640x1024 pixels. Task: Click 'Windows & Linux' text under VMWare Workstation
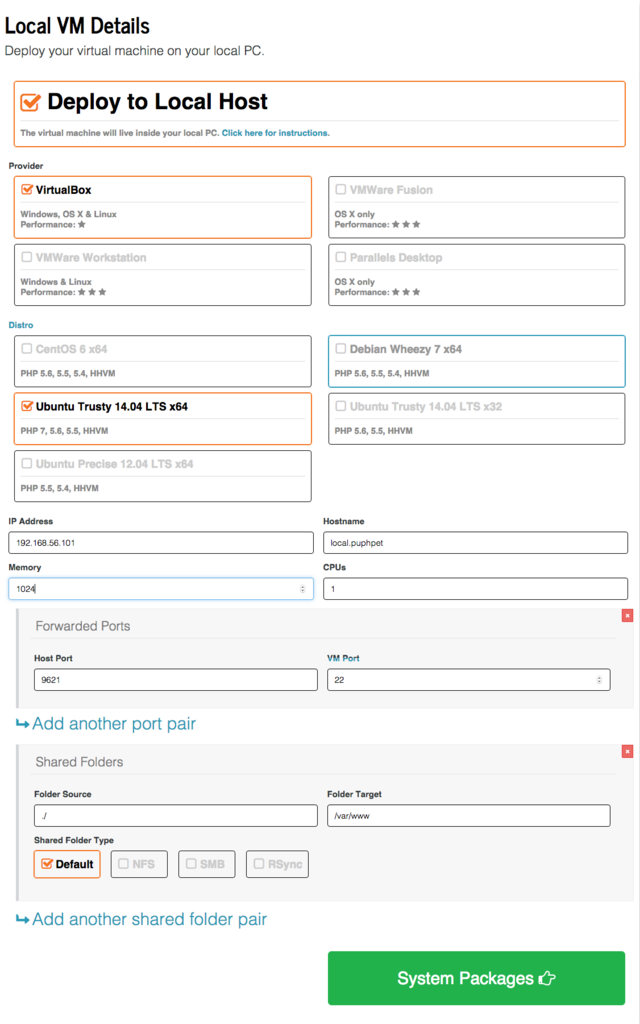pyautogui.click(x=56, y=282)
